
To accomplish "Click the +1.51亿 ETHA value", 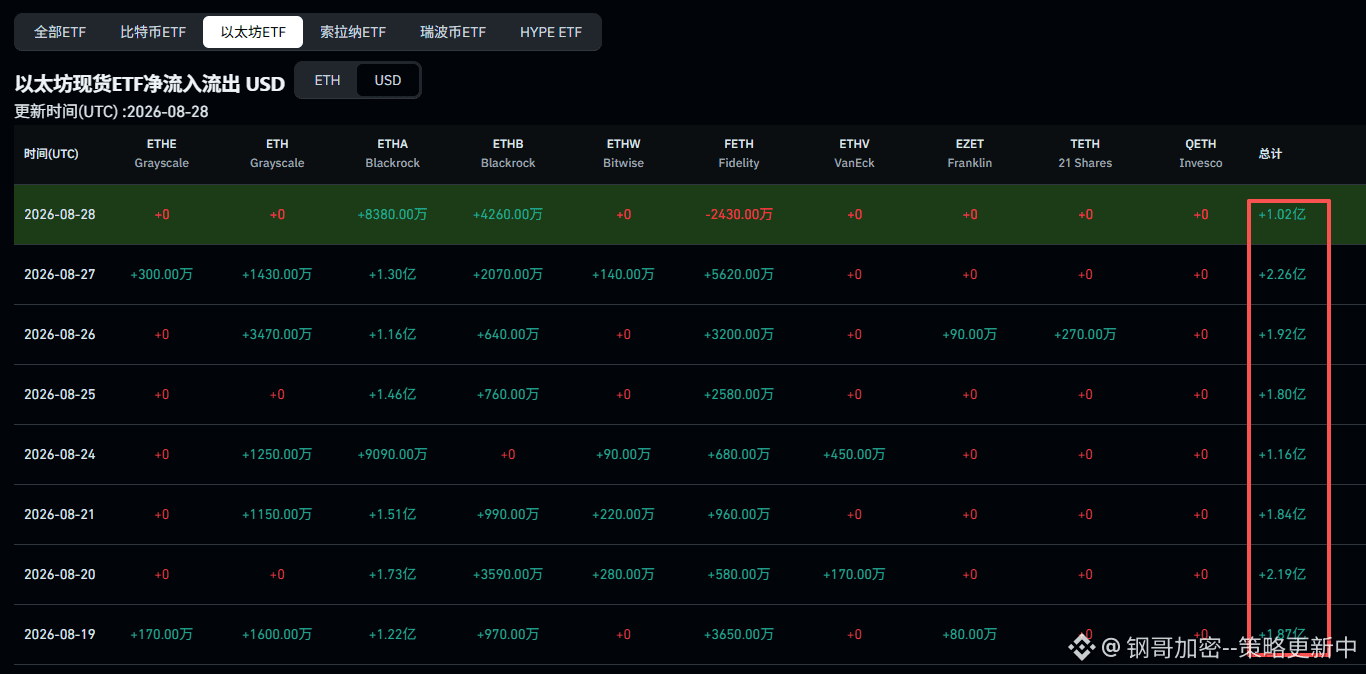I will 393,514.
